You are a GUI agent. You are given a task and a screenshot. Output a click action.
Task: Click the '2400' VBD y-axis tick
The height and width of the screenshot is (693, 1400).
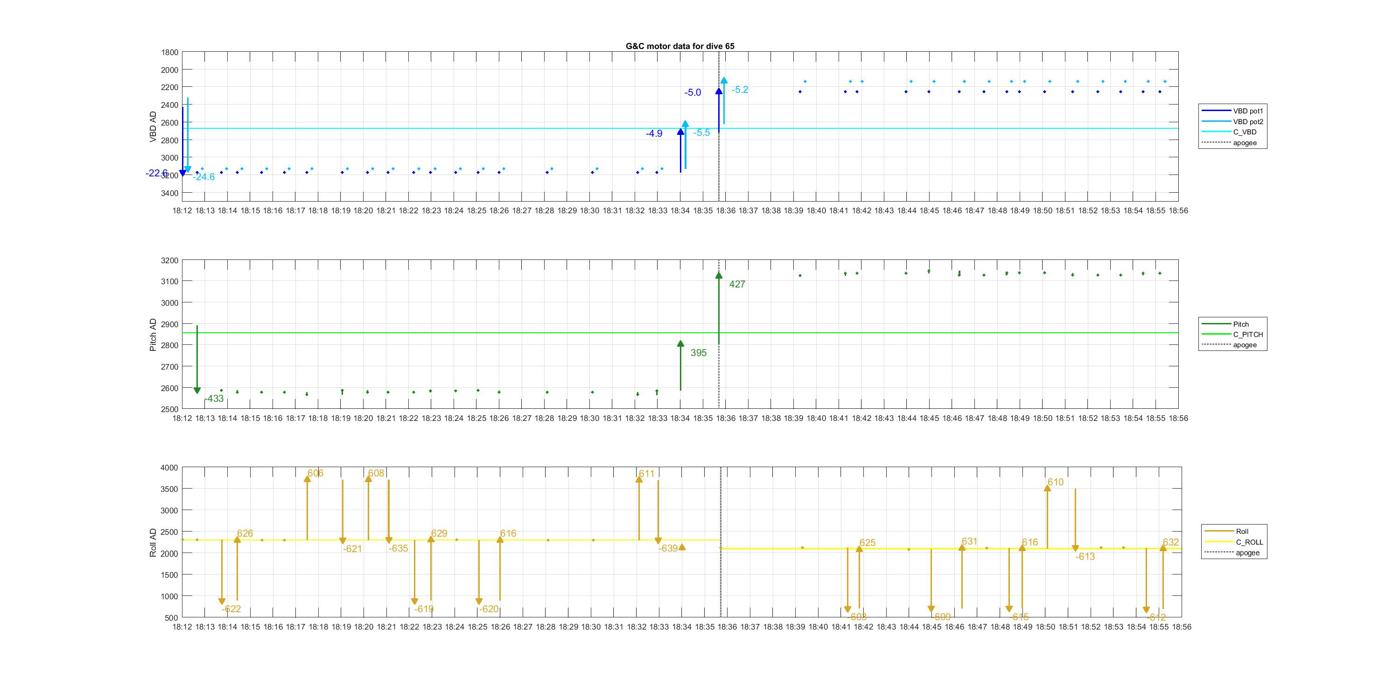pyautogui.click(x=169, y=105)
